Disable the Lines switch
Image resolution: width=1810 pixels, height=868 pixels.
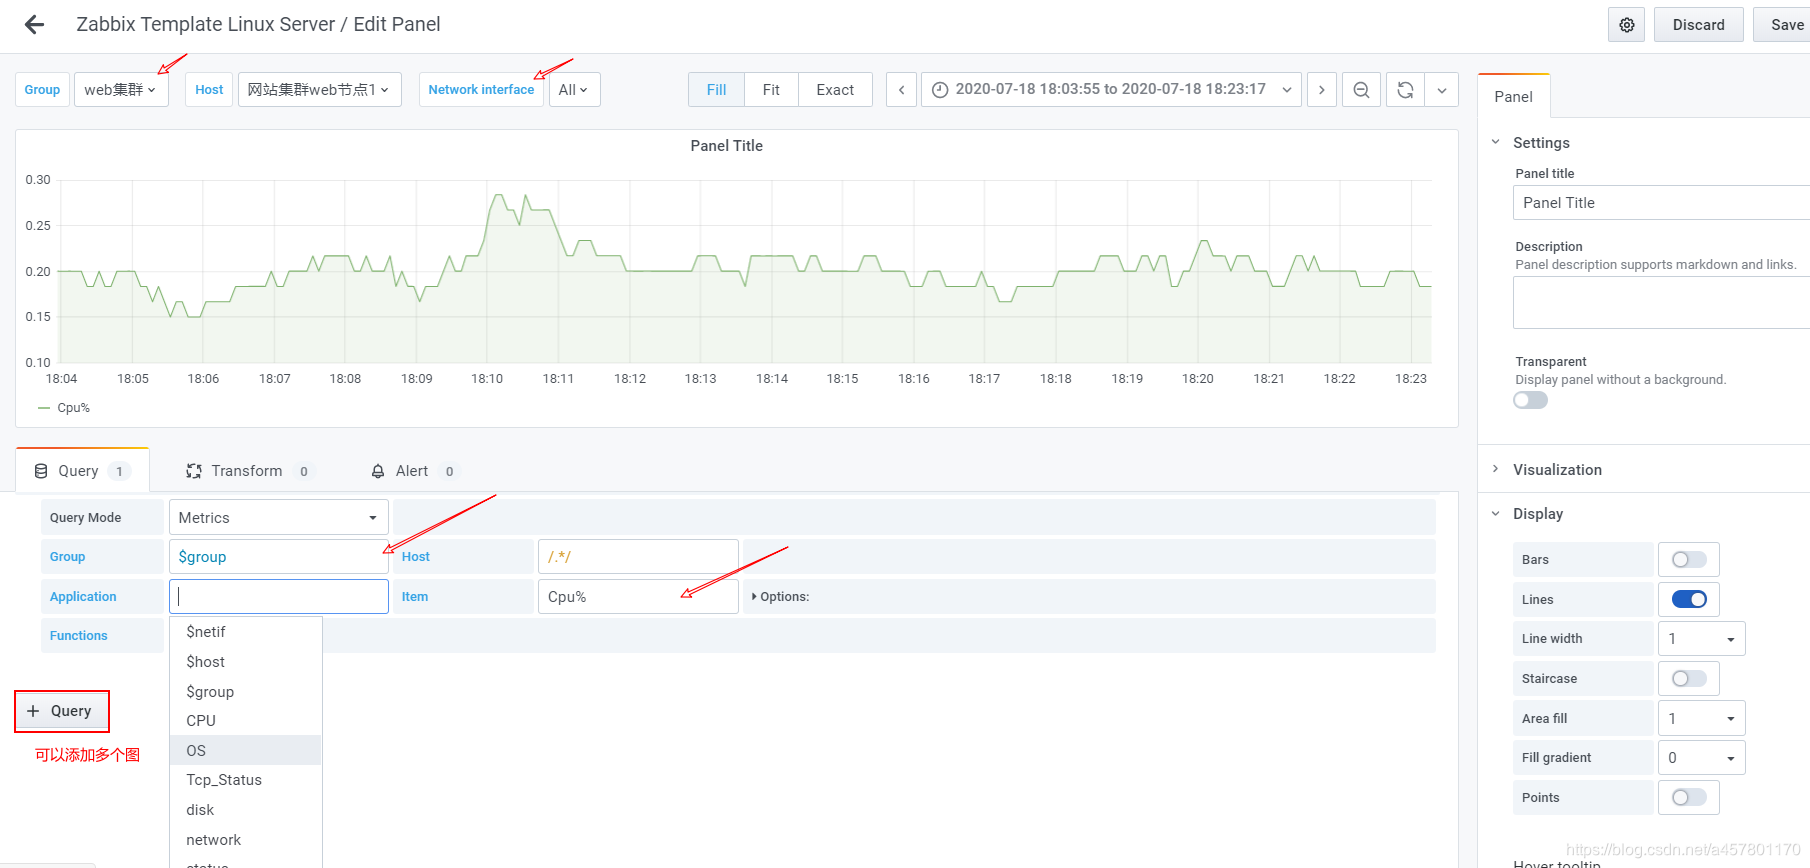pos(1689,599)
